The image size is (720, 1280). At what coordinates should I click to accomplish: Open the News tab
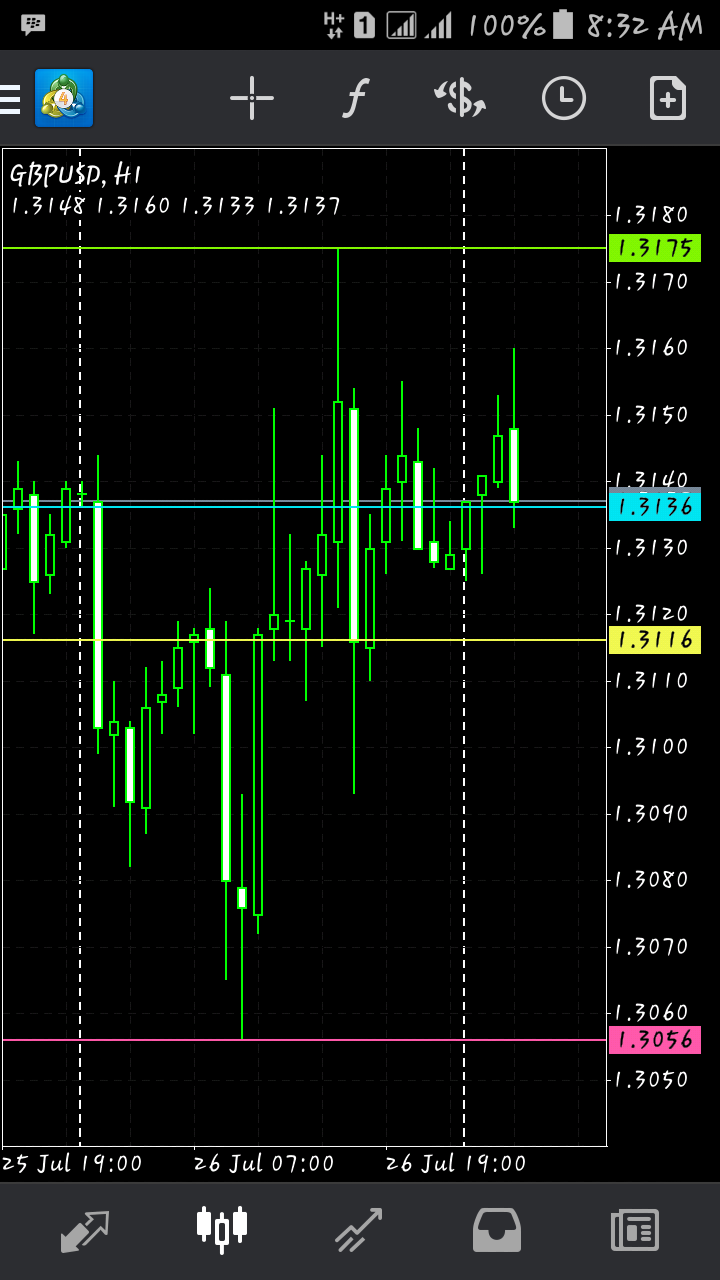tap(635, 1230)
